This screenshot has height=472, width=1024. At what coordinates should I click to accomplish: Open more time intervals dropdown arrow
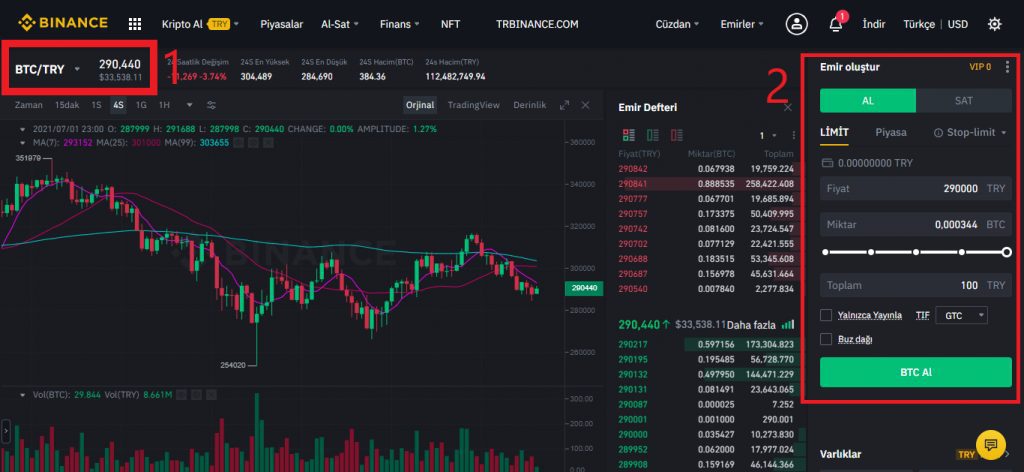(189, 104)
